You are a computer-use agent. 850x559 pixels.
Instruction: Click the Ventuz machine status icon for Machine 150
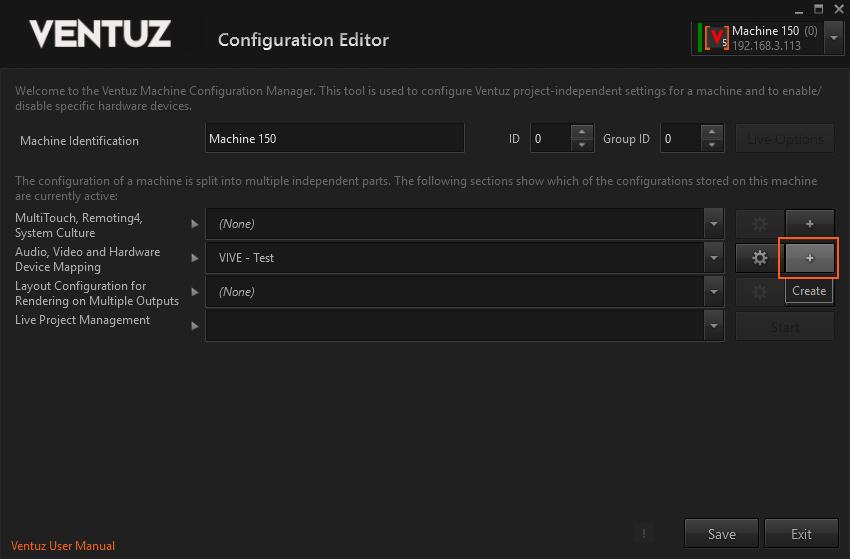pyautogui.click(x=714, y=38)
